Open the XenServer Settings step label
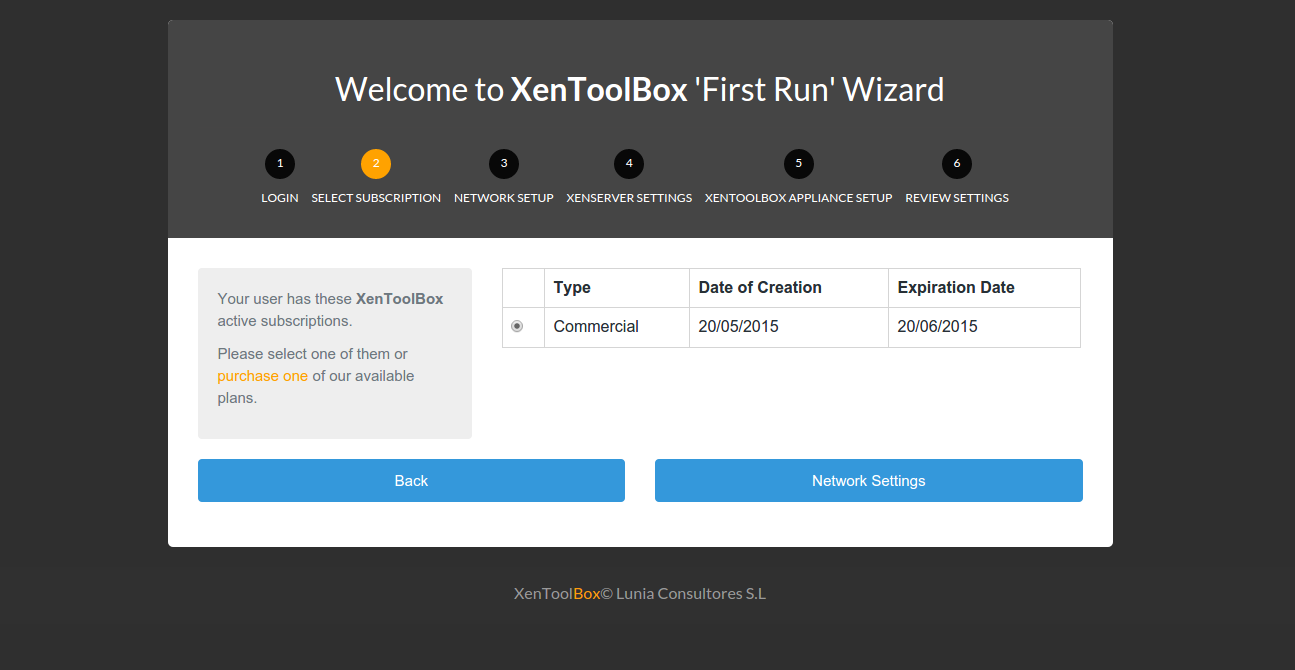The width and height of the screenshot is (1295, 670). (629, 198)
